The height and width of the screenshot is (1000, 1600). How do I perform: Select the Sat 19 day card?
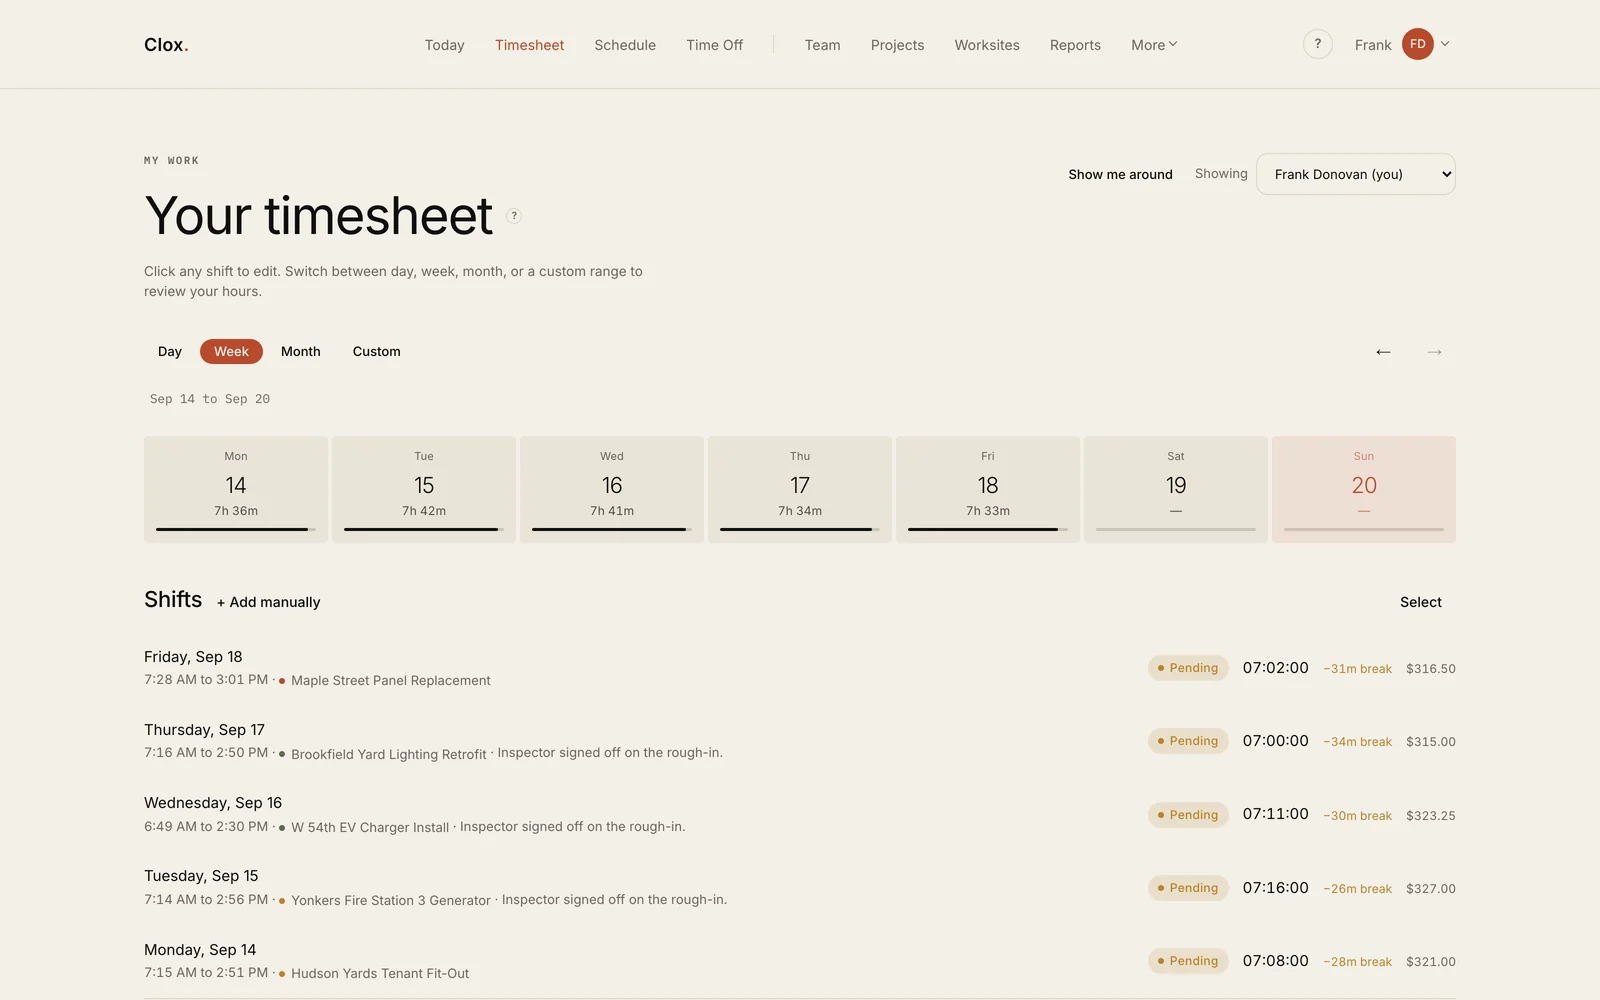click(x=1176, y=489)
